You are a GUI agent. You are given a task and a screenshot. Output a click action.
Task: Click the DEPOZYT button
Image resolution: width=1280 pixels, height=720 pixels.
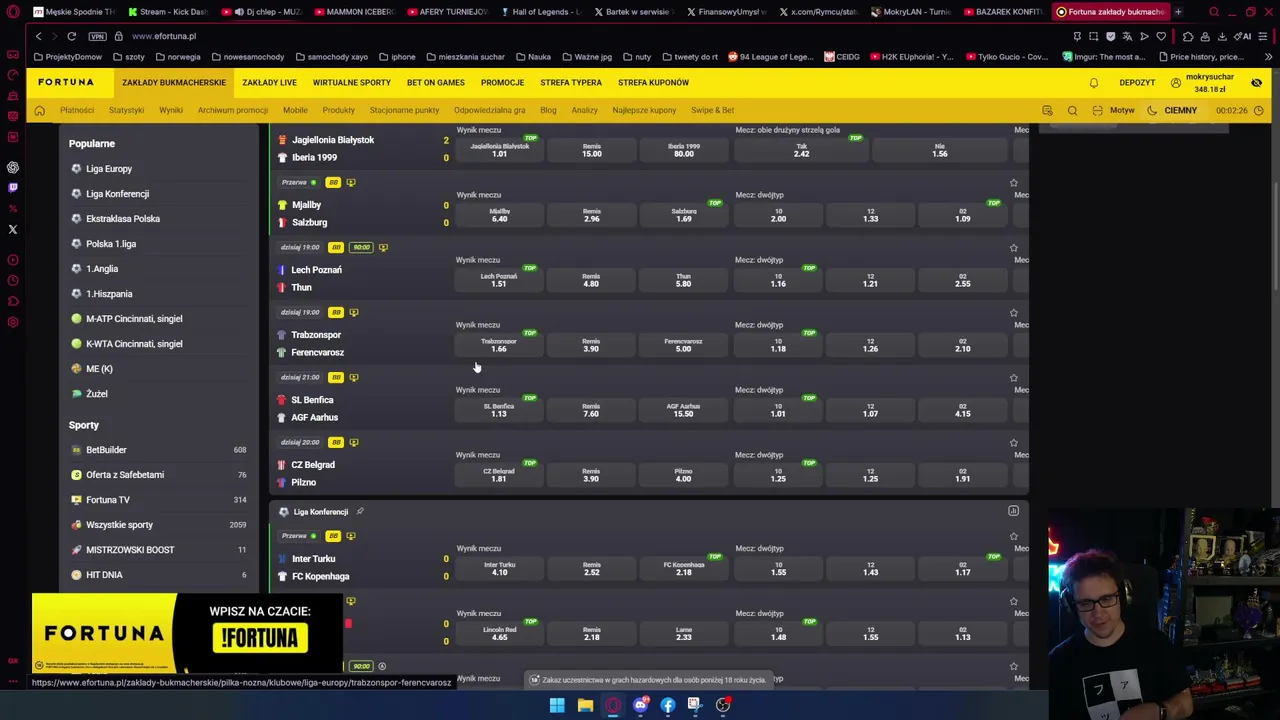[1138, 83]
